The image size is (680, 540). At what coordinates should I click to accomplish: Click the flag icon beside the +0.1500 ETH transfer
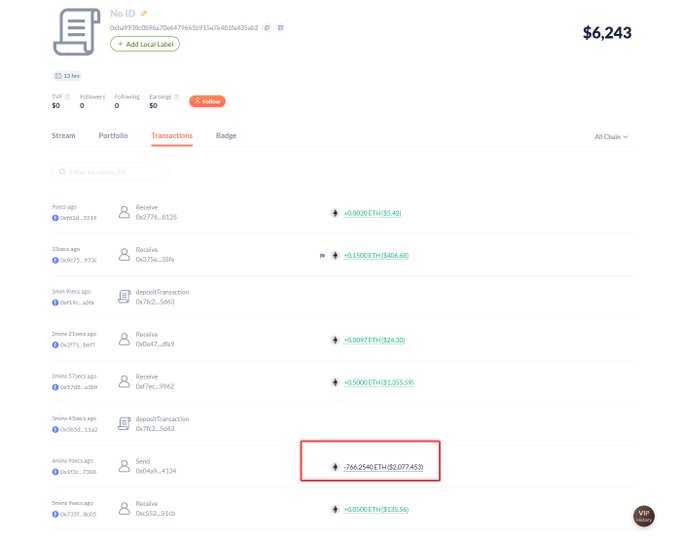pos(322,255)
